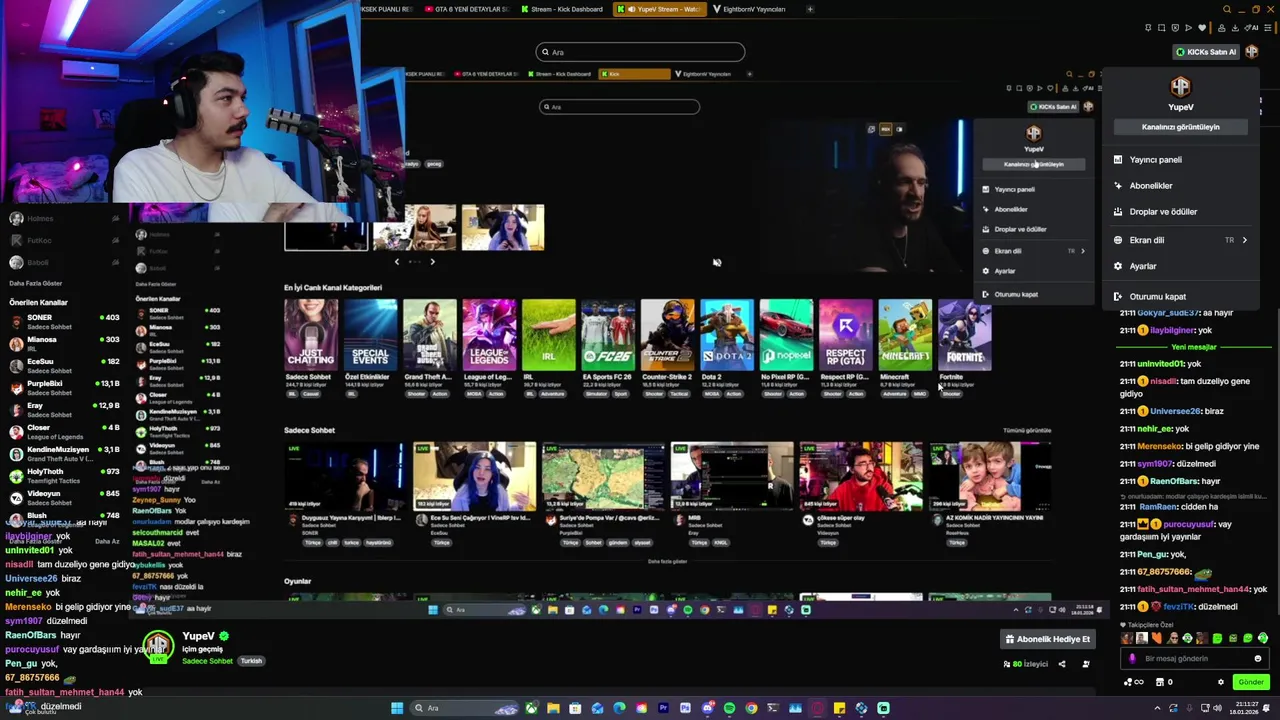Click the chat points infinity icon
1280x720 pixels.
[1134, 682]
